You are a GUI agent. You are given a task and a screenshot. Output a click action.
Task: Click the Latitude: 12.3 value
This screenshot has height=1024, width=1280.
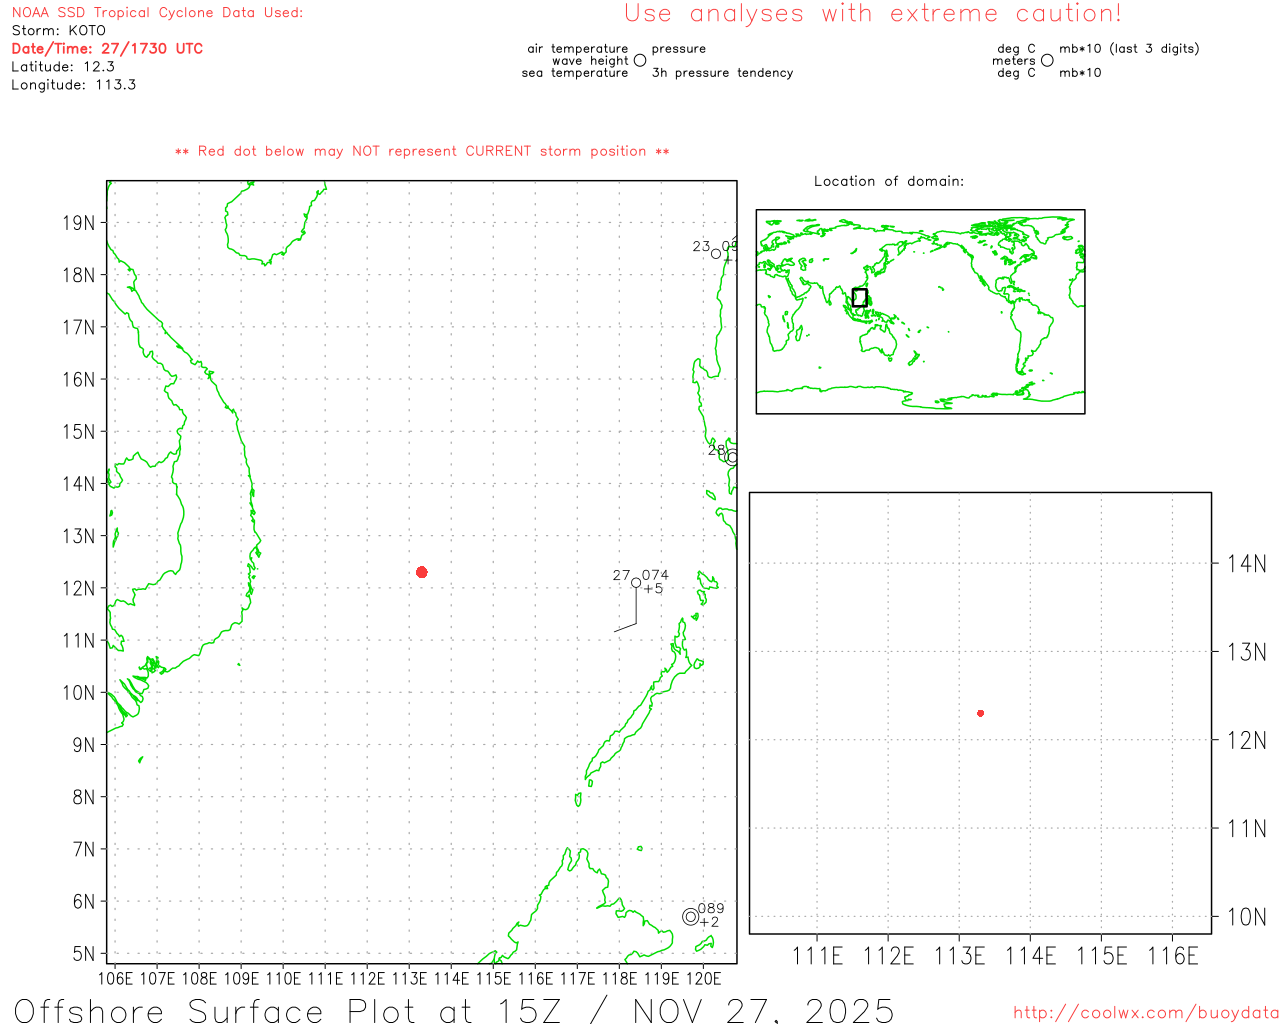[63, 67]
